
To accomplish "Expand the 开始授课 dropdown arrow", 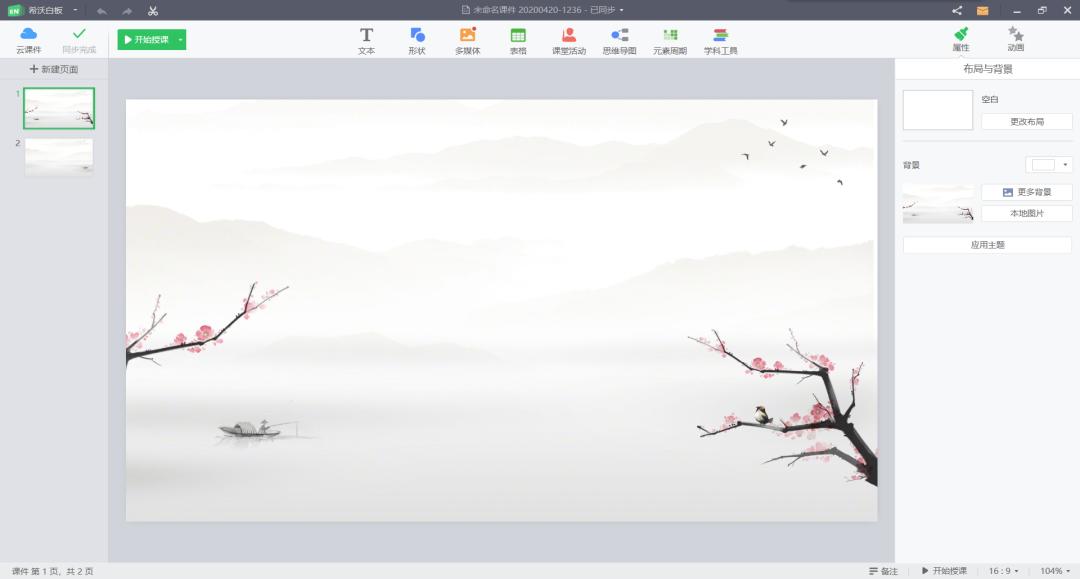I will point(180,40).
